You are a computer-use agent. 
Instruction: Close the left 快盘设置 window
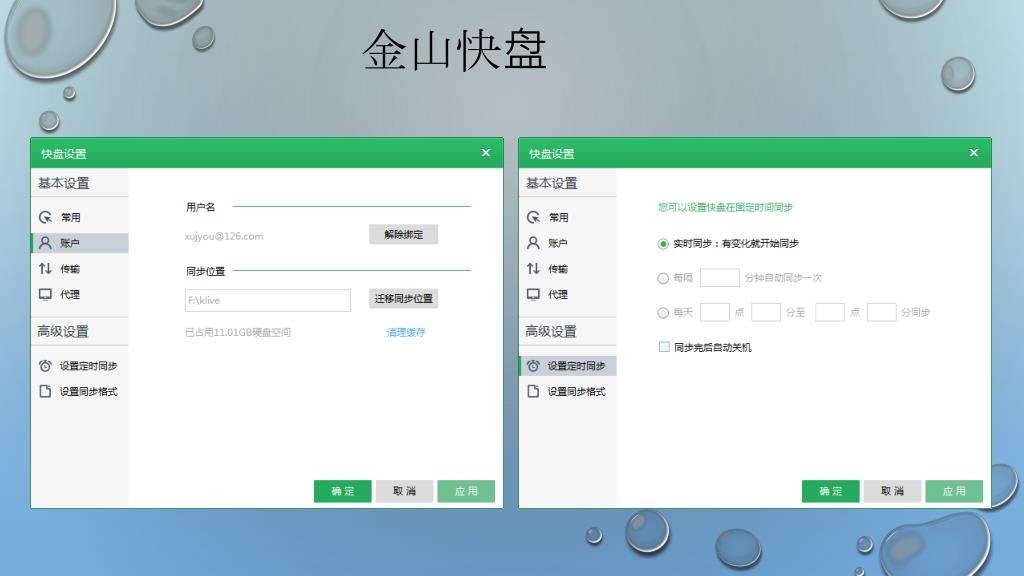tap(485, 153)
